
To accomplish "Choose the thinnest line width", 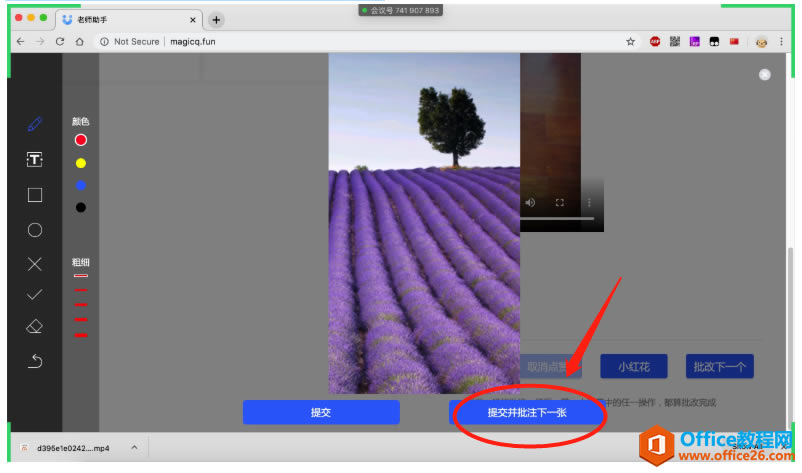I will (81, 276).
